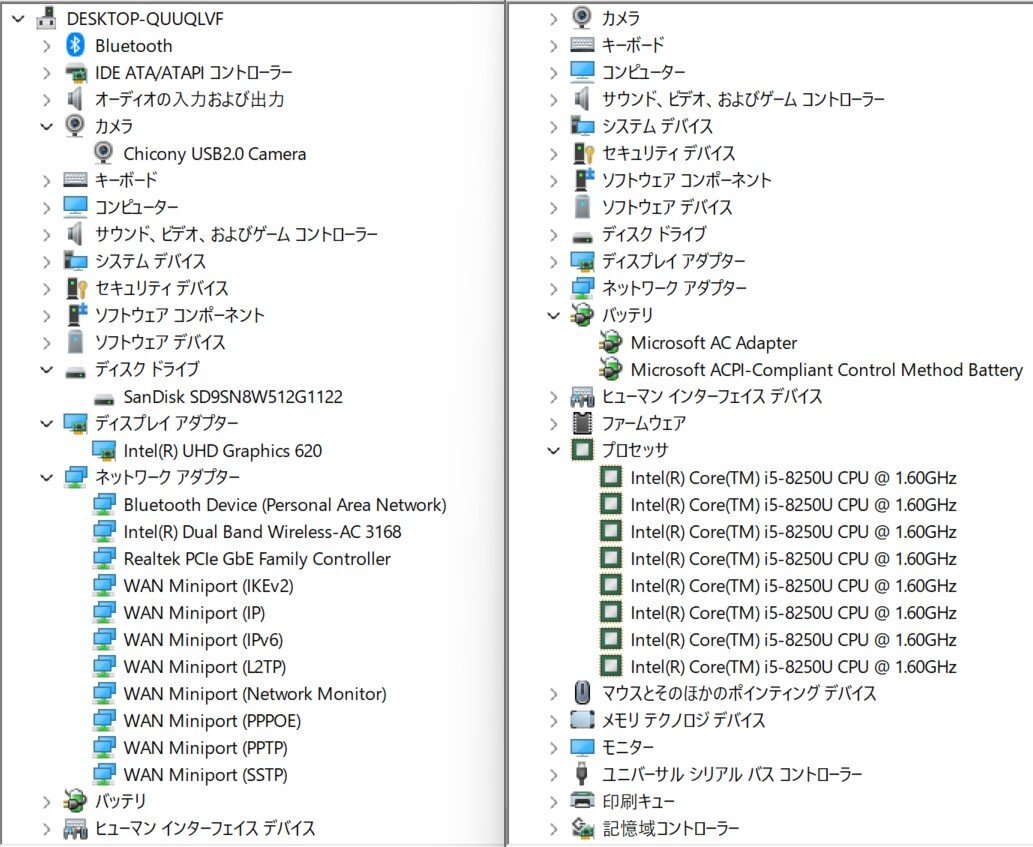Click the WAN Miniport (L2TP) adapter icon
1033x847 pixels.
click(x=104, y=667)
